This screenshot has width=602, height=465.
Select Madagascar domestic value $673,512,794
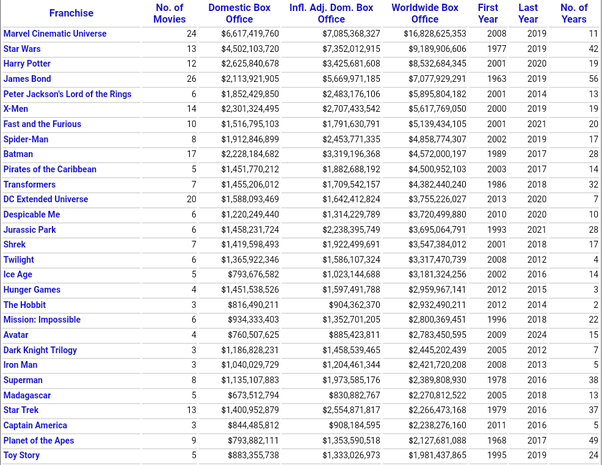tap(253, 395)
